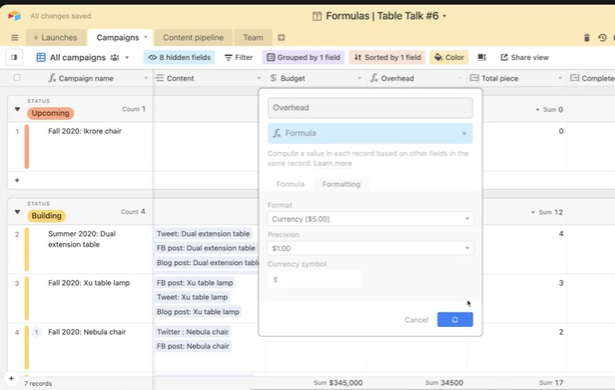Open FB post: Nebula chair record

[x=193, y=346]
